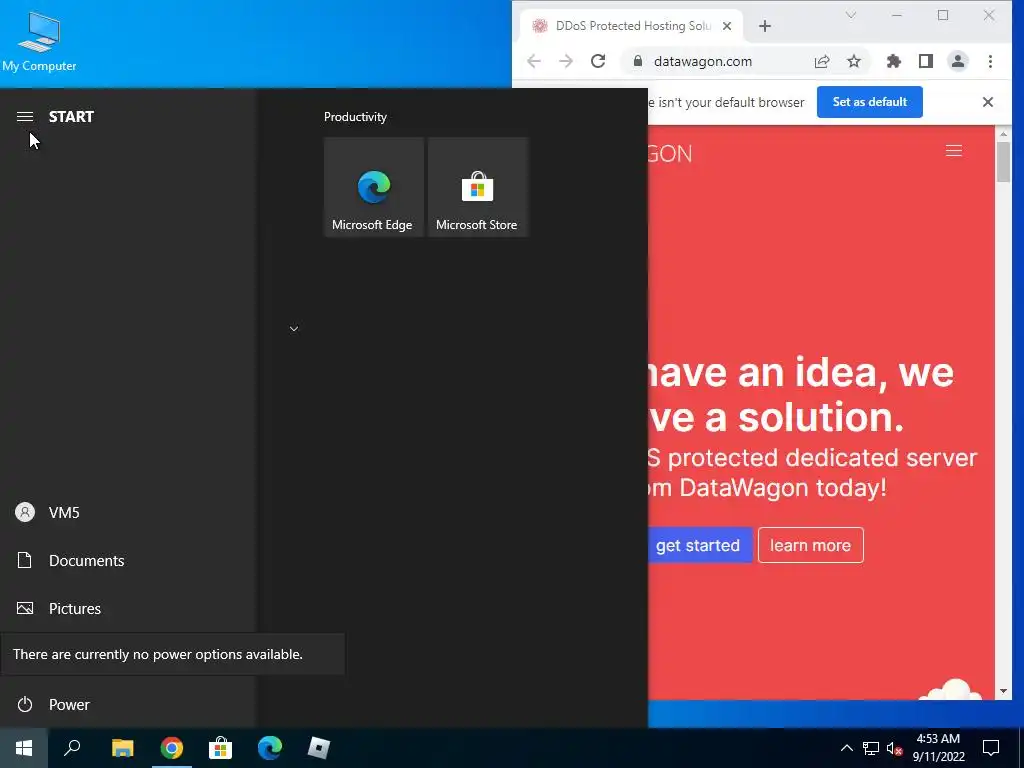Image resolution: width=1024 pixels, height=768 pixels.
Task: View site info lock icon
Action: [637, 61]
